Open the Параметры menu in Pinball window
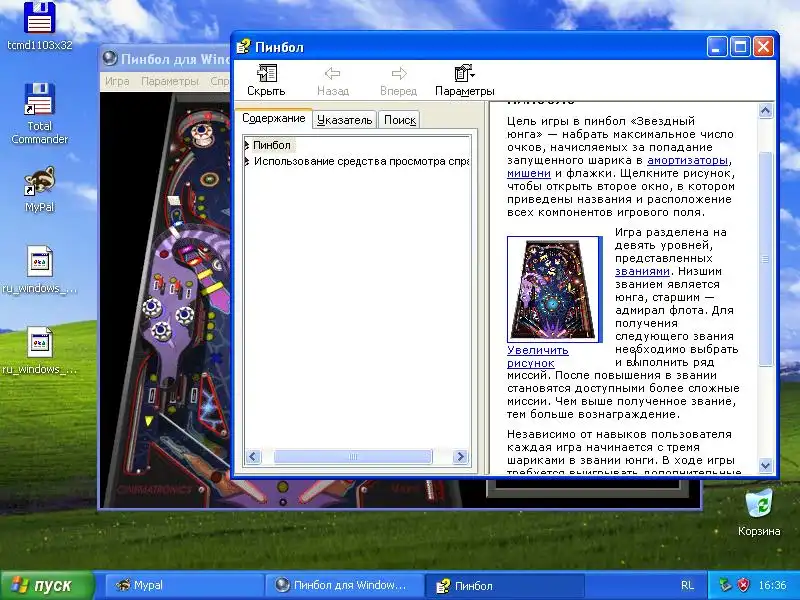This screenshot has height=600, width=800. pyautogui.click(x=170, y=81)
